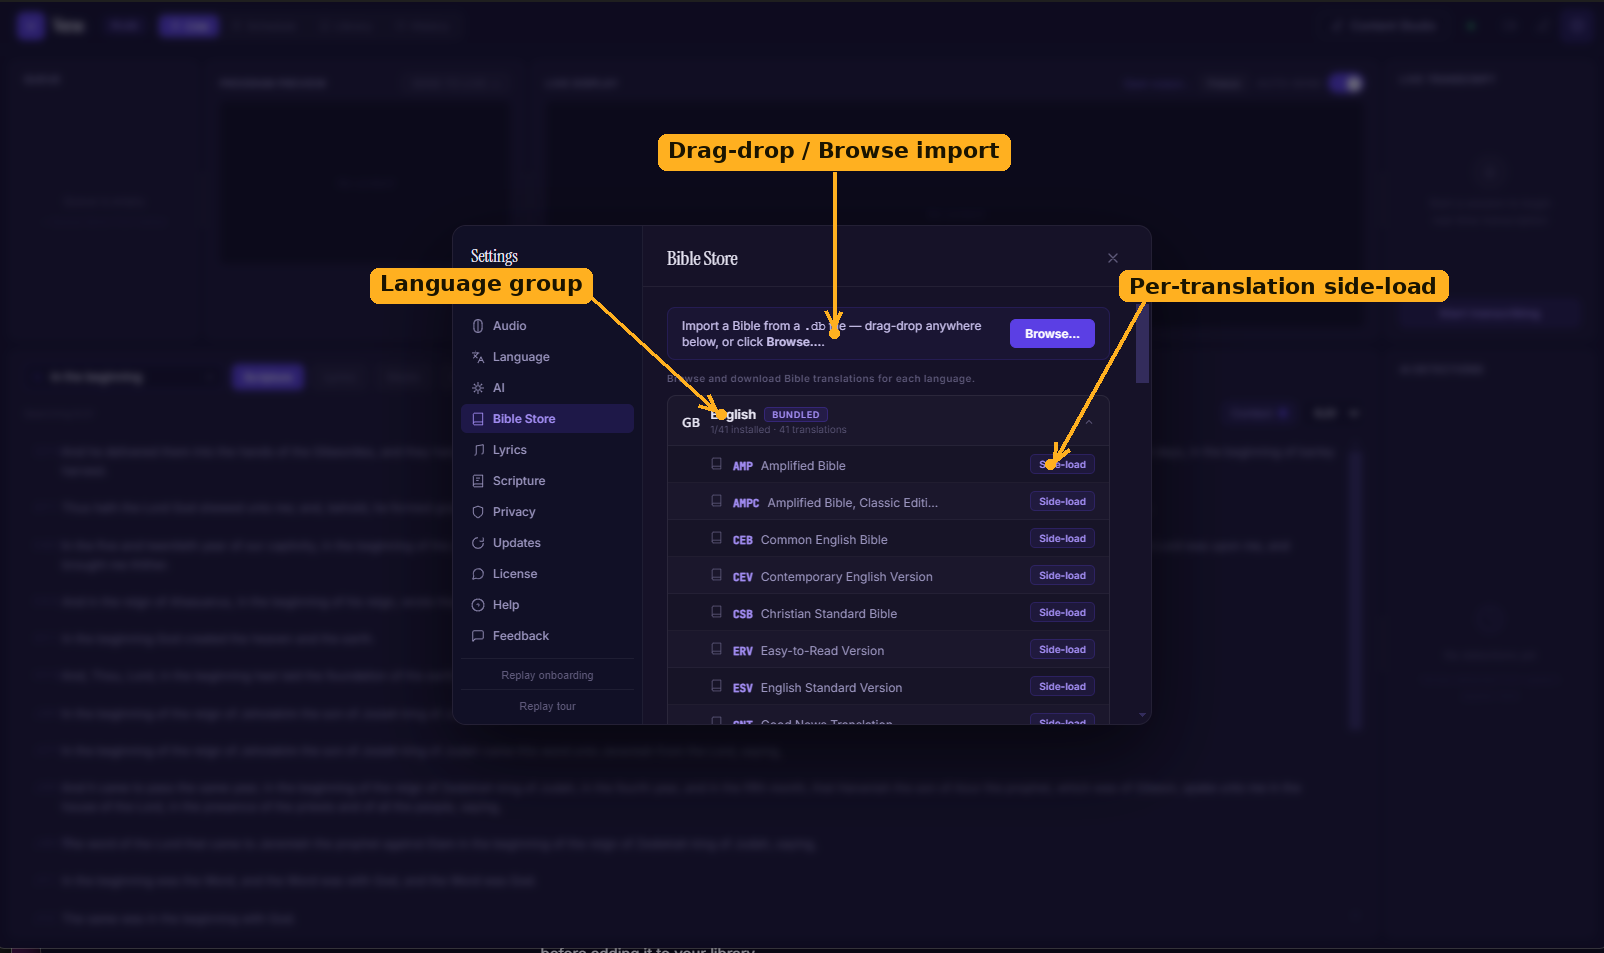Click 'Contemporary English Version' name

pyautogui.click(x=846, y=577)
